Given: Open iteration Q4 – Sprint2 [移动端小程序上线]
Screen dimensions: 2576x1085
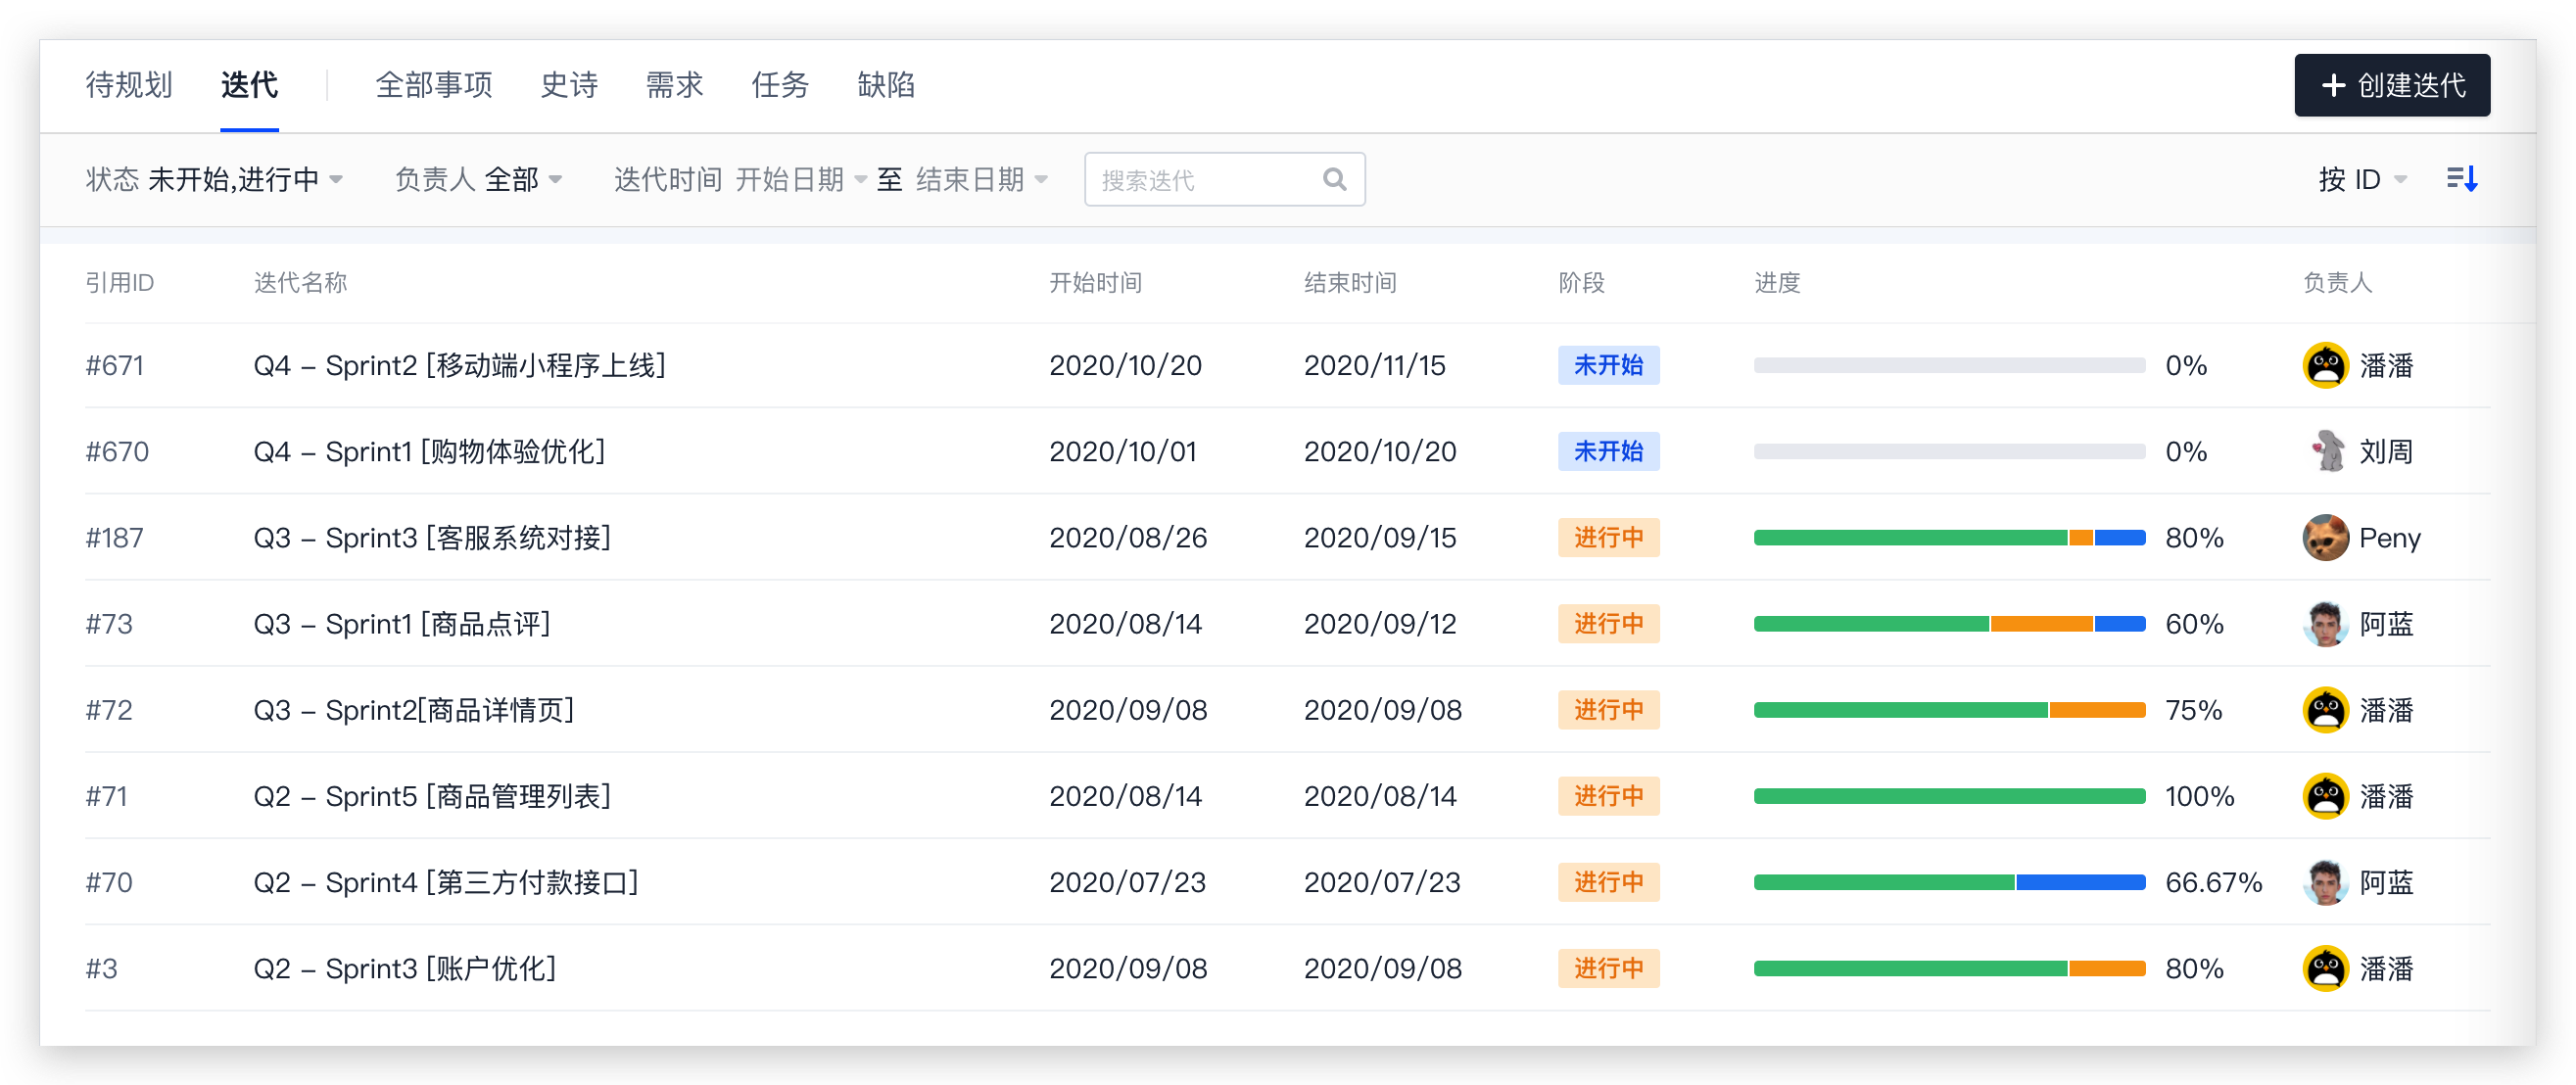Looking at the screenshot, I should [x=459, y=365].
